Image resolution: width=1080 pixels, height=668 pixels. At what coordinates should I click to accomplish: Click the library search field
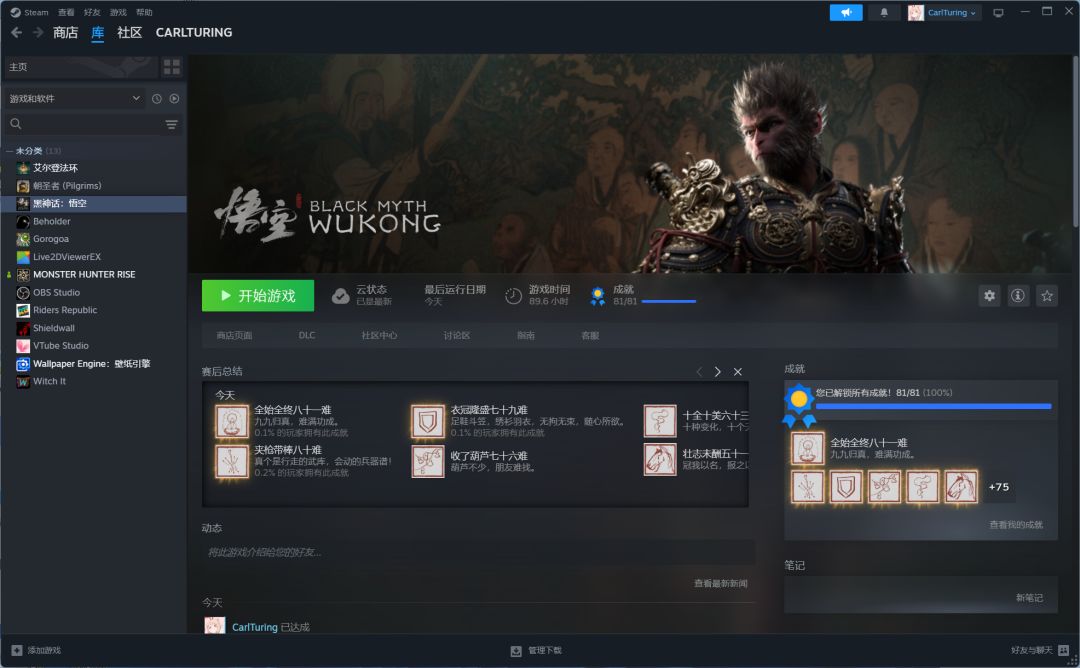pyautogui.click(x=83, y=124)
